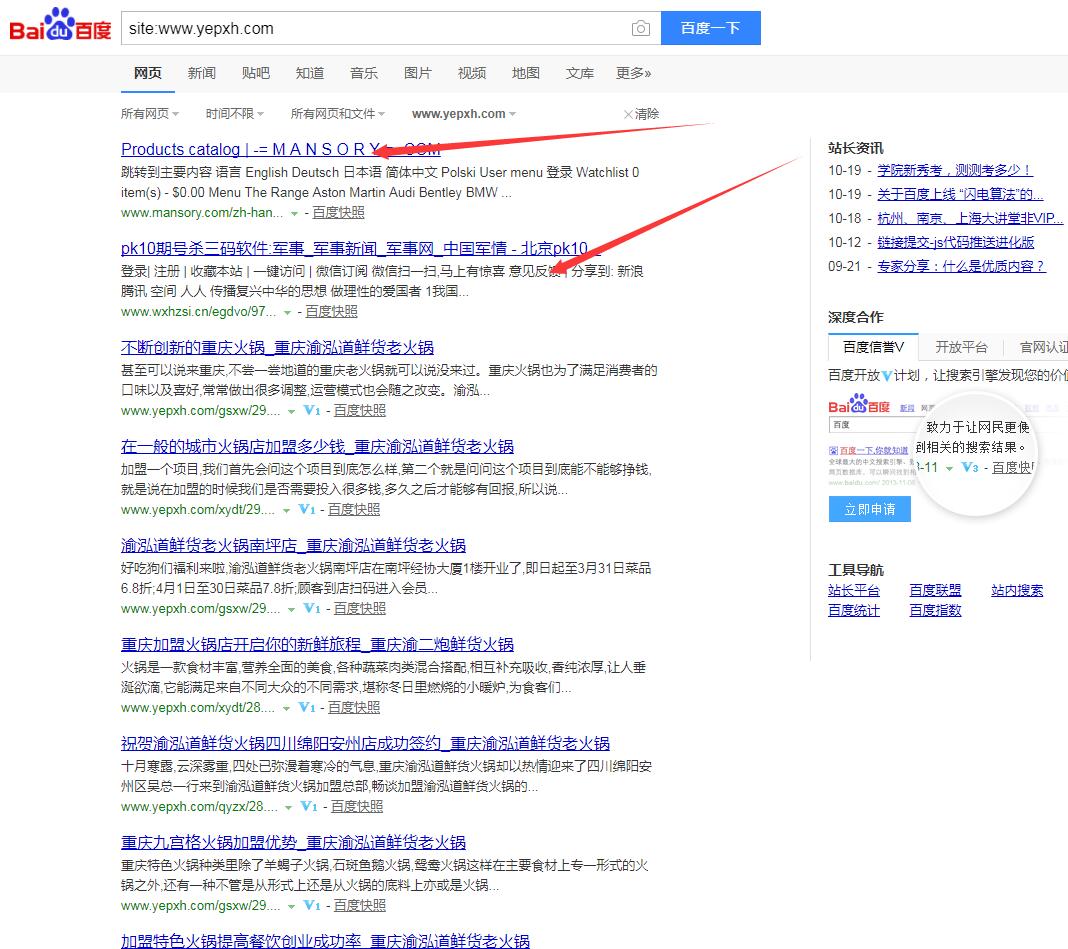Switch to the 音乐 tab
Image resolution: width=1068 pixels, height=949 pixels.
tap(364, 73)
